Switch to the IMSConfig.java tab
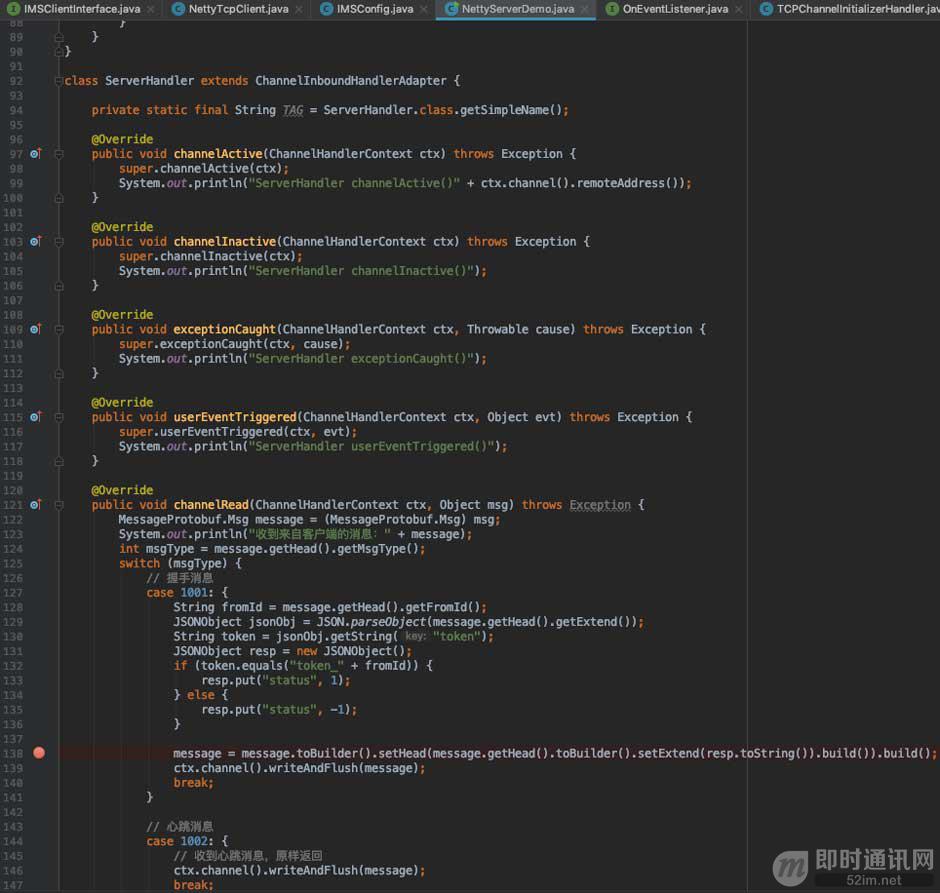The width and height of the screenshot is (940, 893). [374, 9]
